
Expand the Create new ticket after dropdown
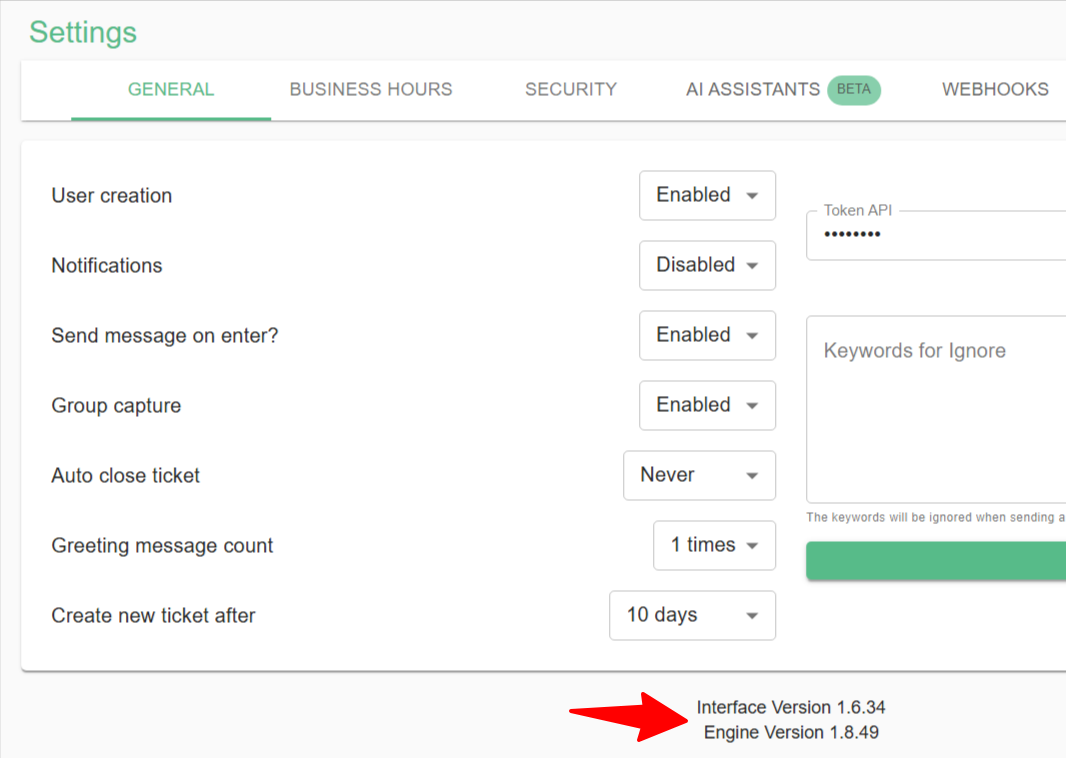(x=692, y=615)
